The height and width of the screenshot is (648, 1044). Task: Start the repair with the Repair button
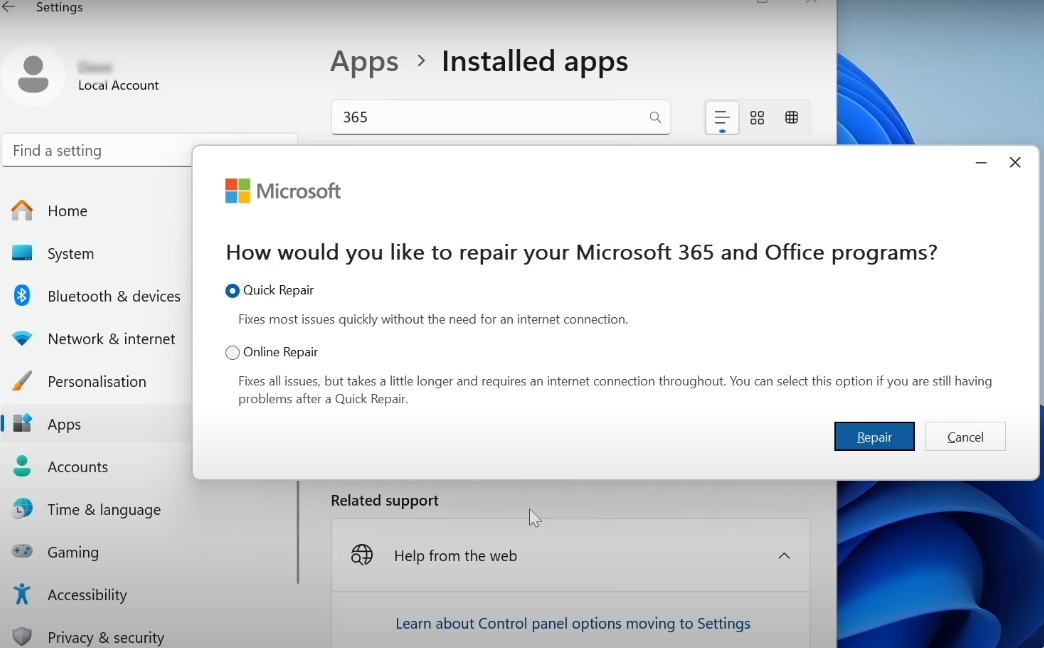[874, 437]
